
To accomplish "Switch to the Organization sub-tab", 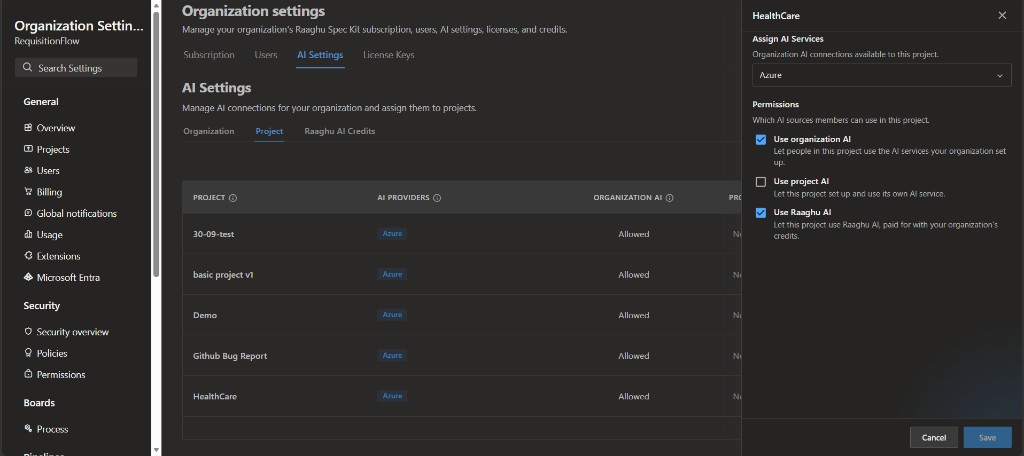I will (209, 131).
